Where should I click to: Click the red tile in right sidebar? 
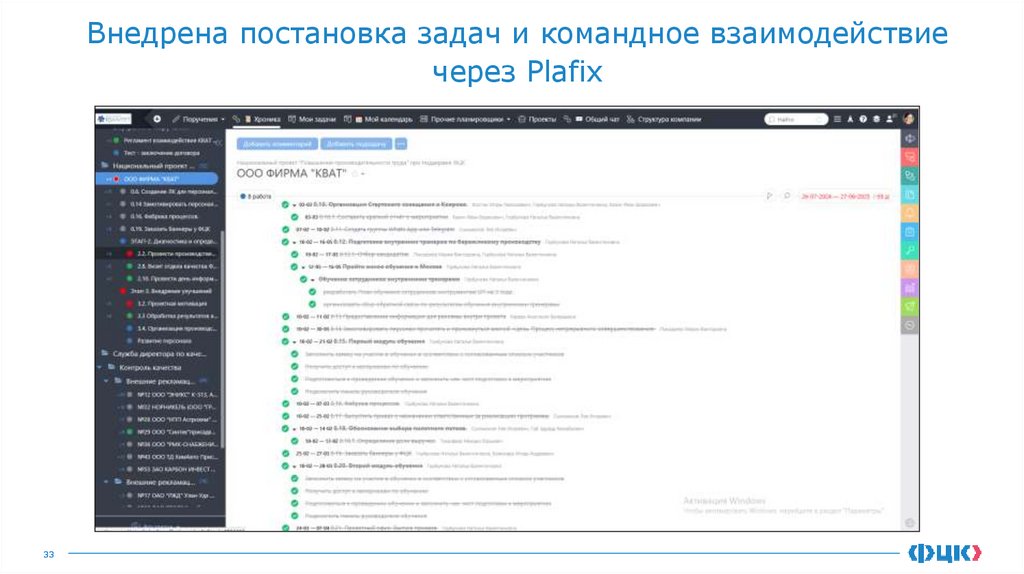pyautogui.click(x=910, y=157)
